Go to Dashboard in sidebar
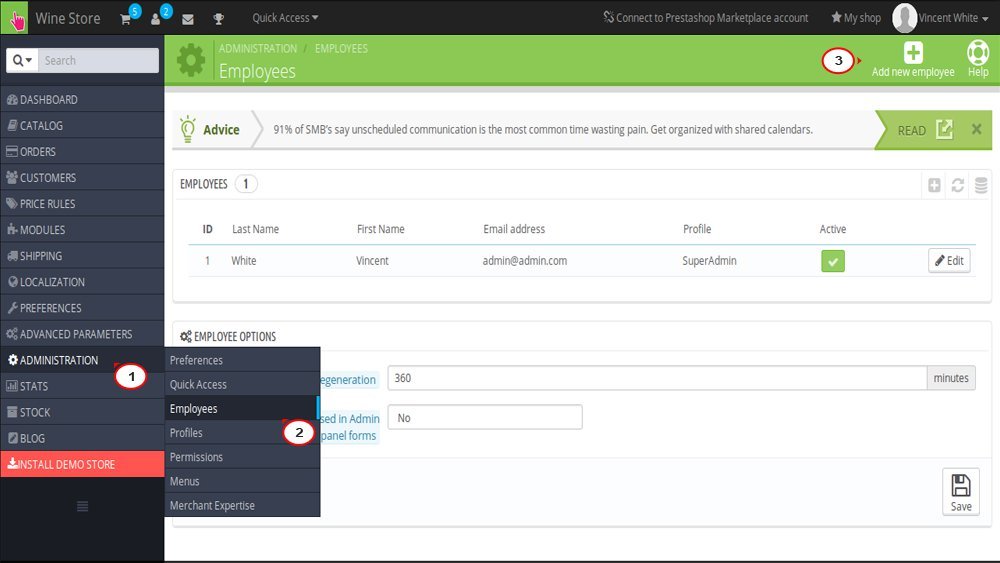 coord(82,99)
